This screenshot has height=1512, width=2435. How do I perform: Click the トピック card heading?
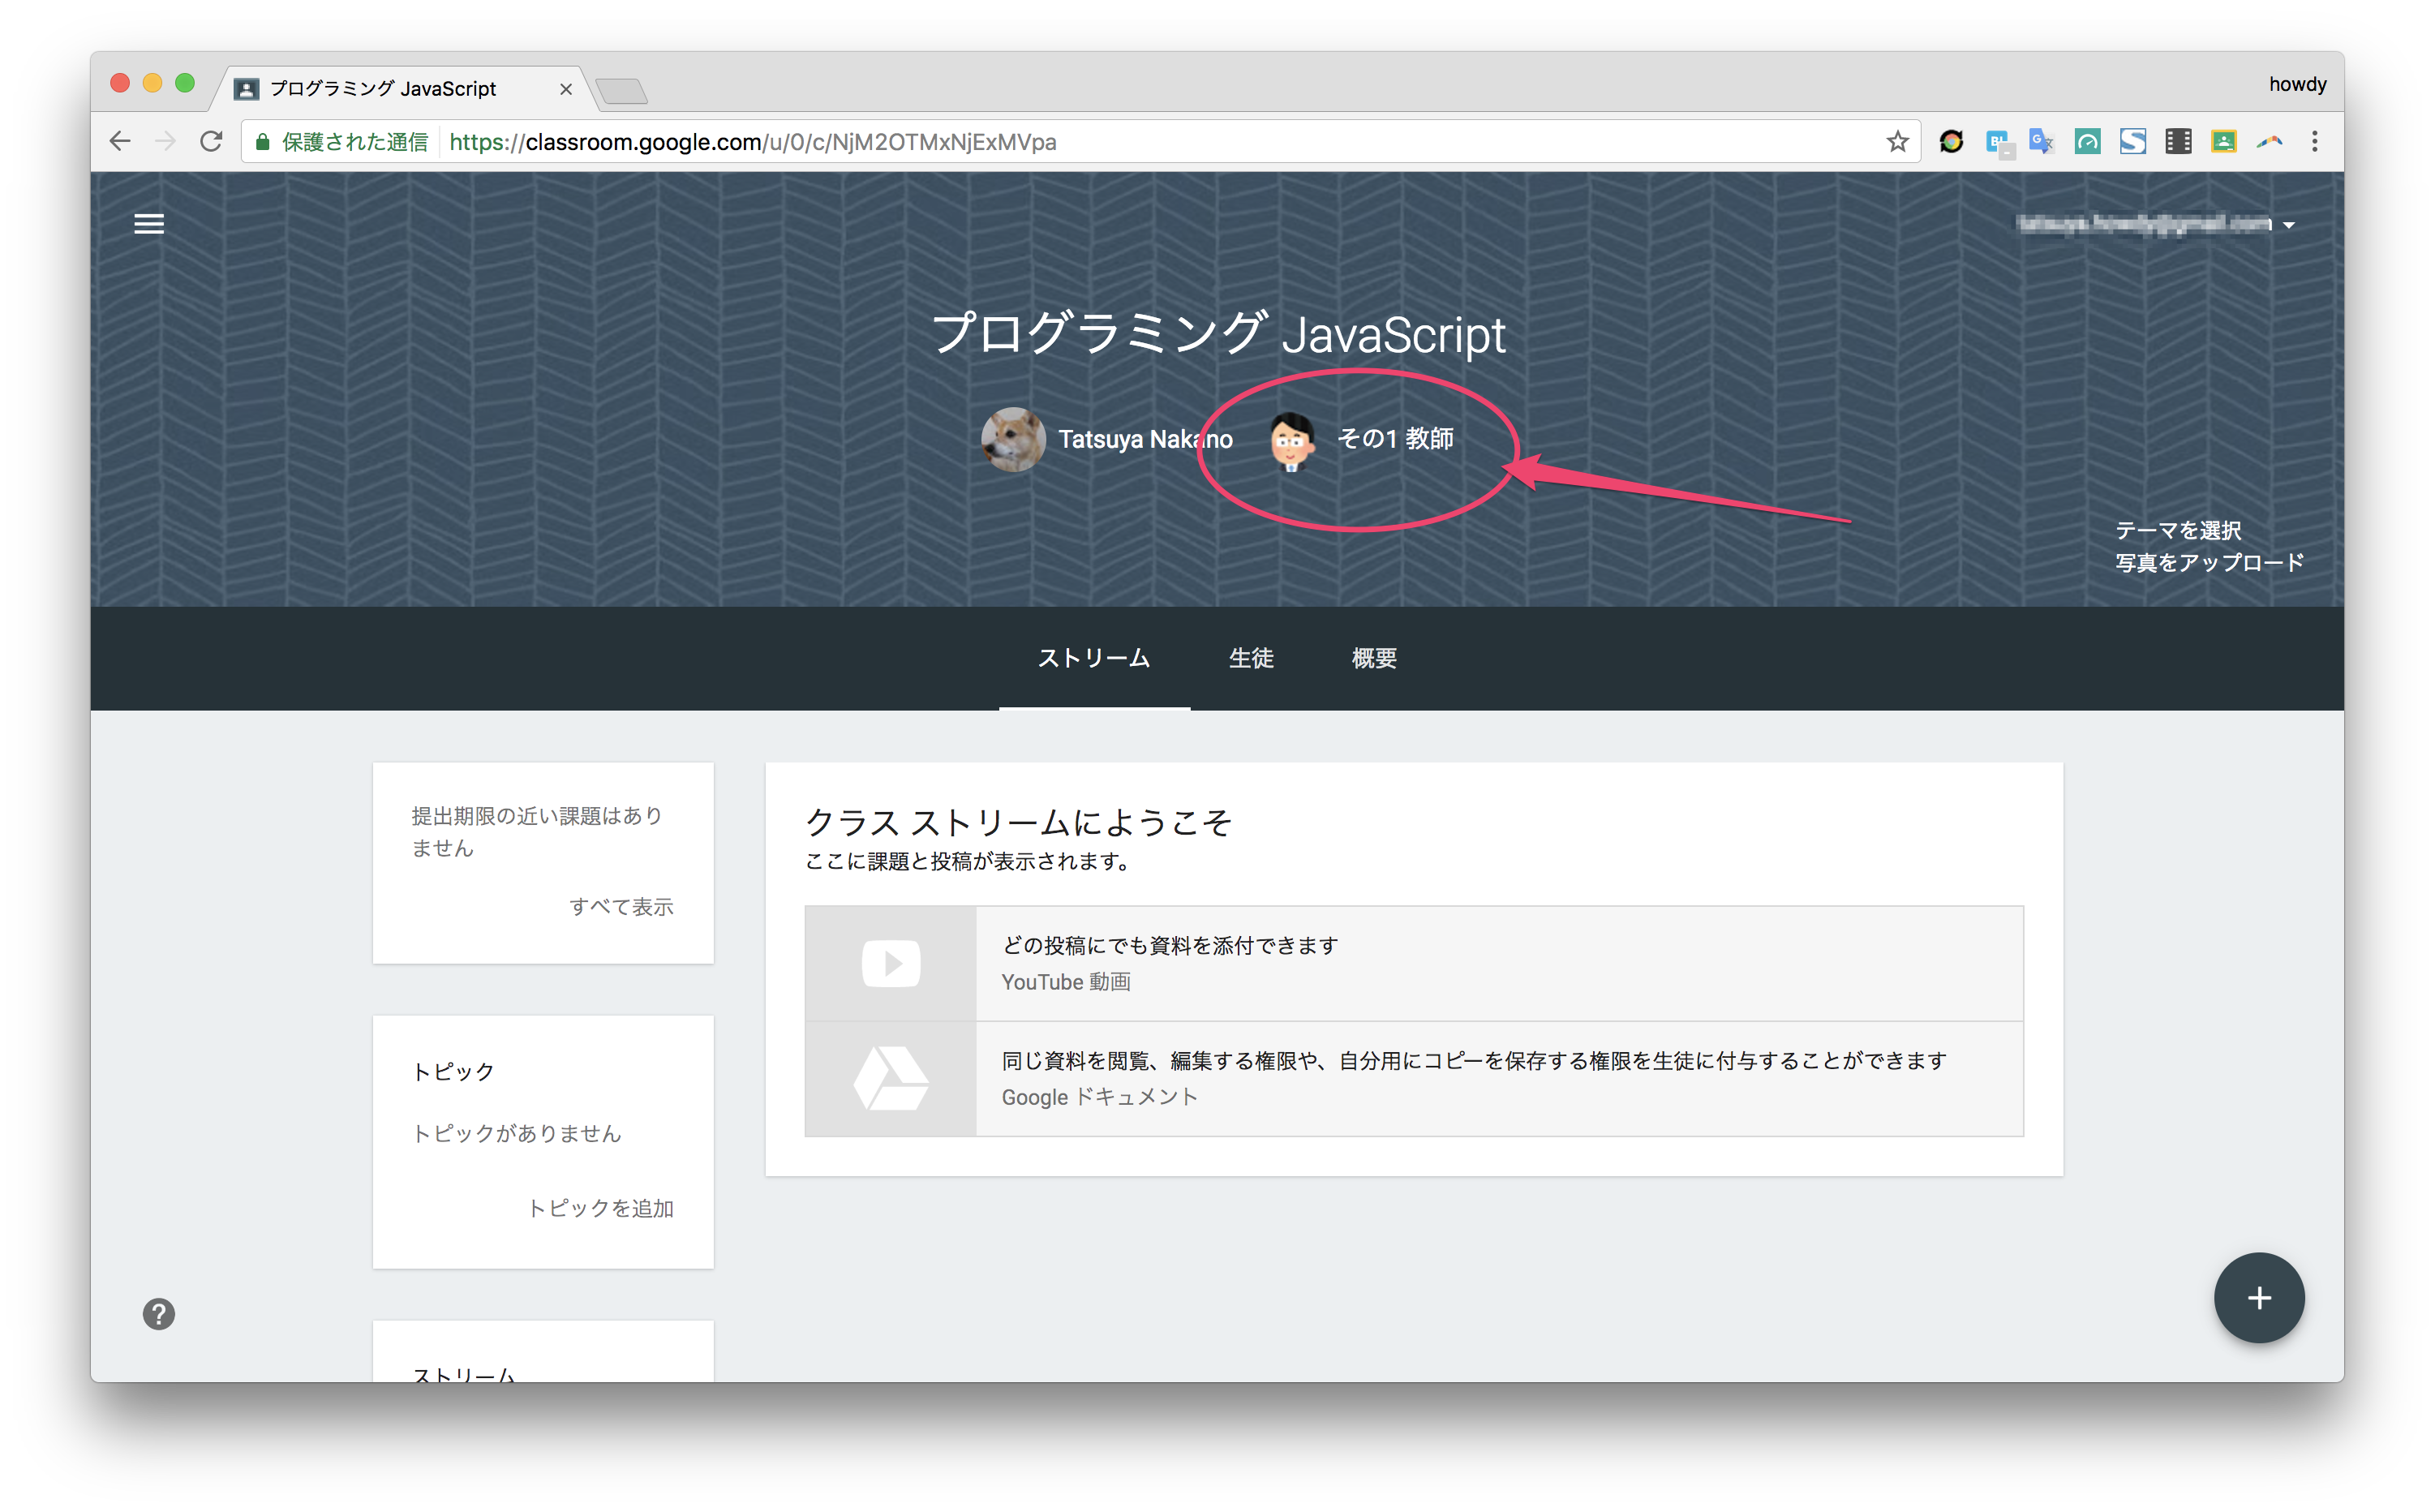[x=453, y=1071]
